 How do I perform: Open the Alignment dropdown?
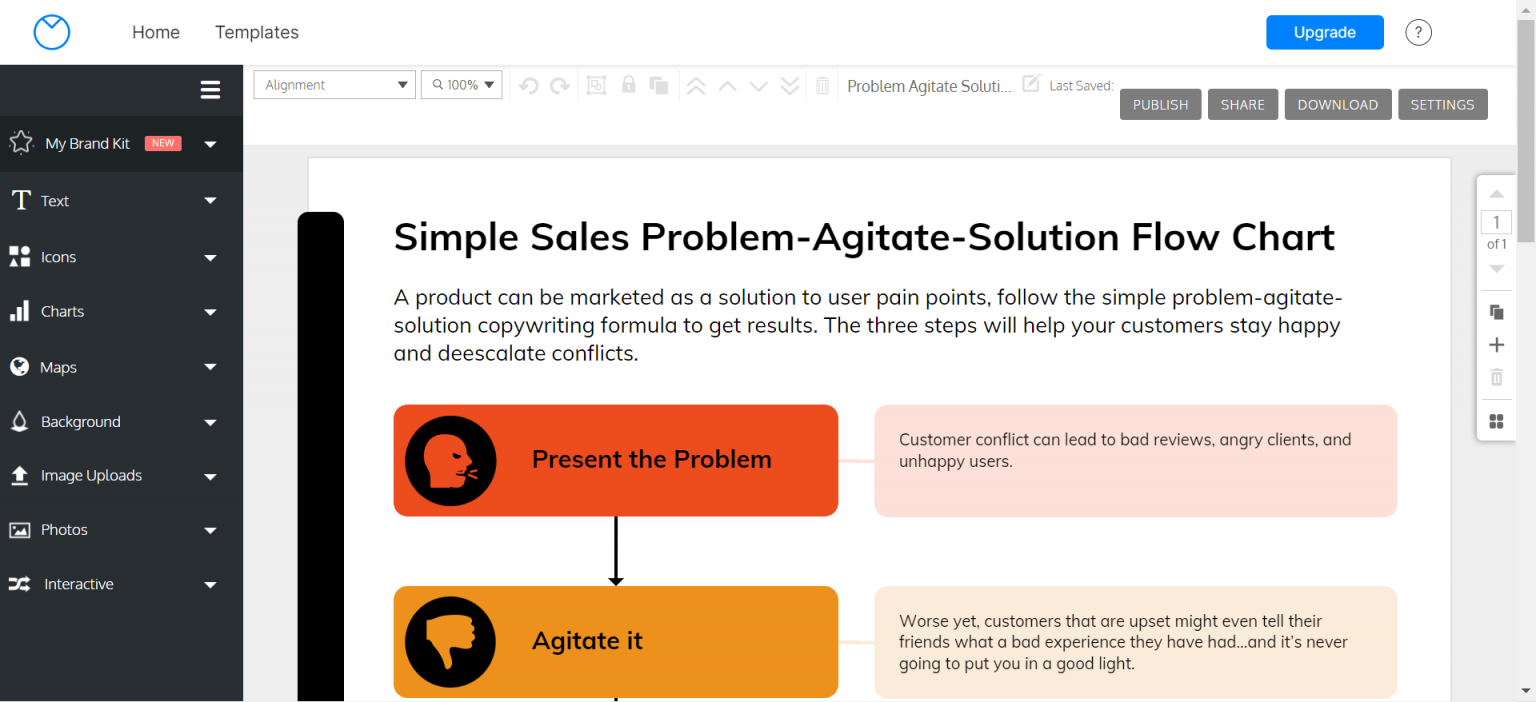[x=334, y=84]
